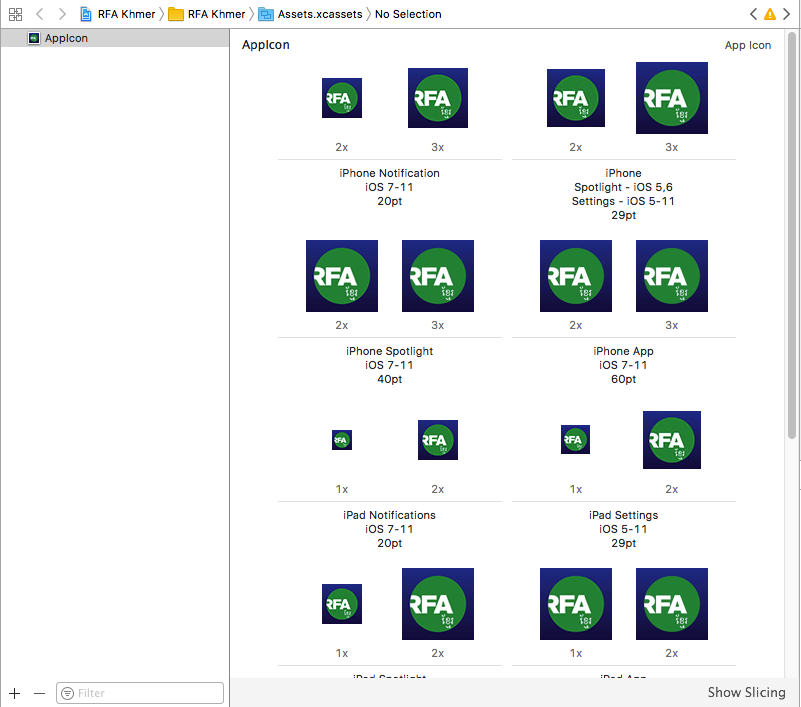Viewport: 801px width, 707px height.
Task: Select iPad Notifications 20pt 1x icon
Action: pos(342,440)
